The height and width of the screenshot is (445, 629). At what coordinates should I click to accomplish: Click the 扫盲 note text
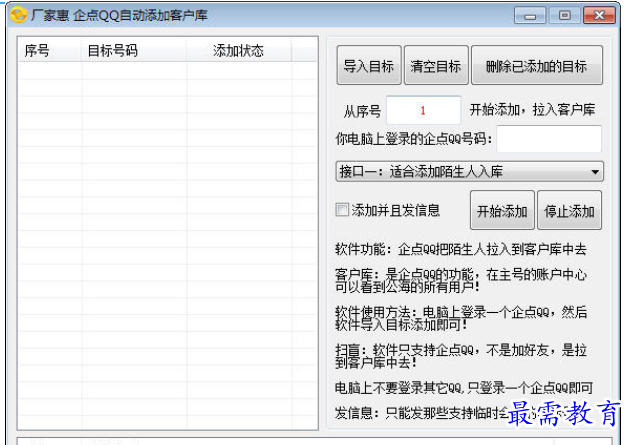pyautogui.click(x=461, y=356)
